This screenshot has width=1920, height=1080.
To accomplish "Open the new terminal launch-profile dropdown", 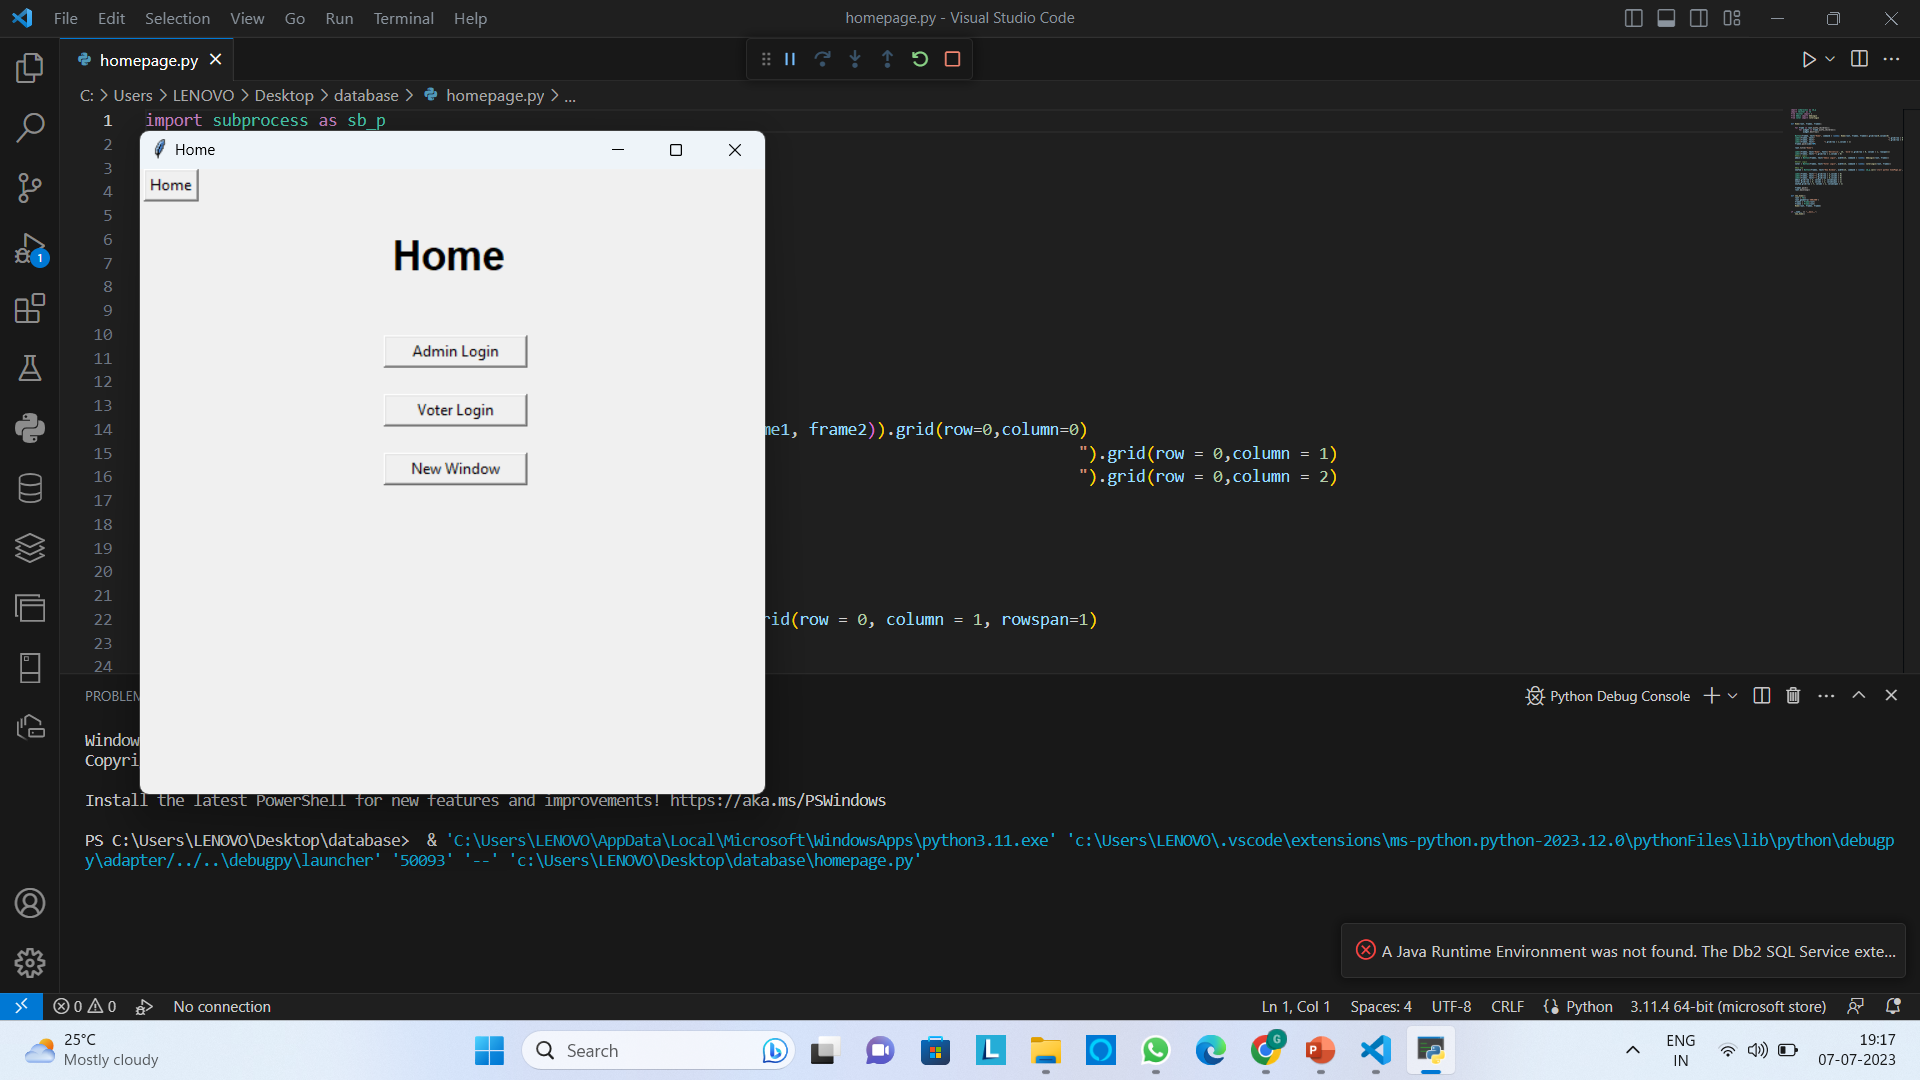I will (1733, 696).
